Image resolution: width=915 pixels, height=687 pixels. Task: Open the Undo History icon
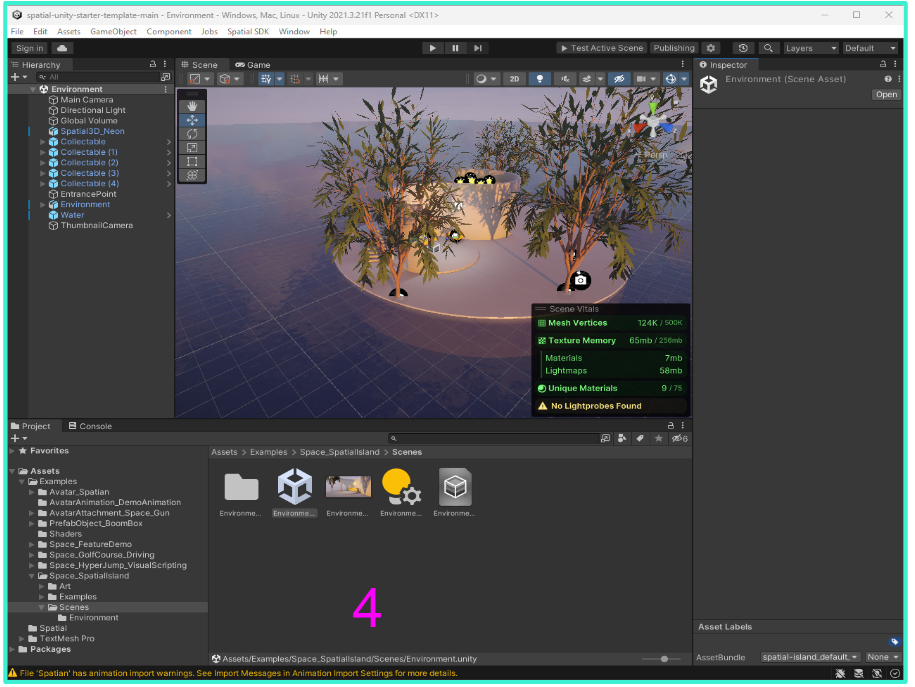742,48
